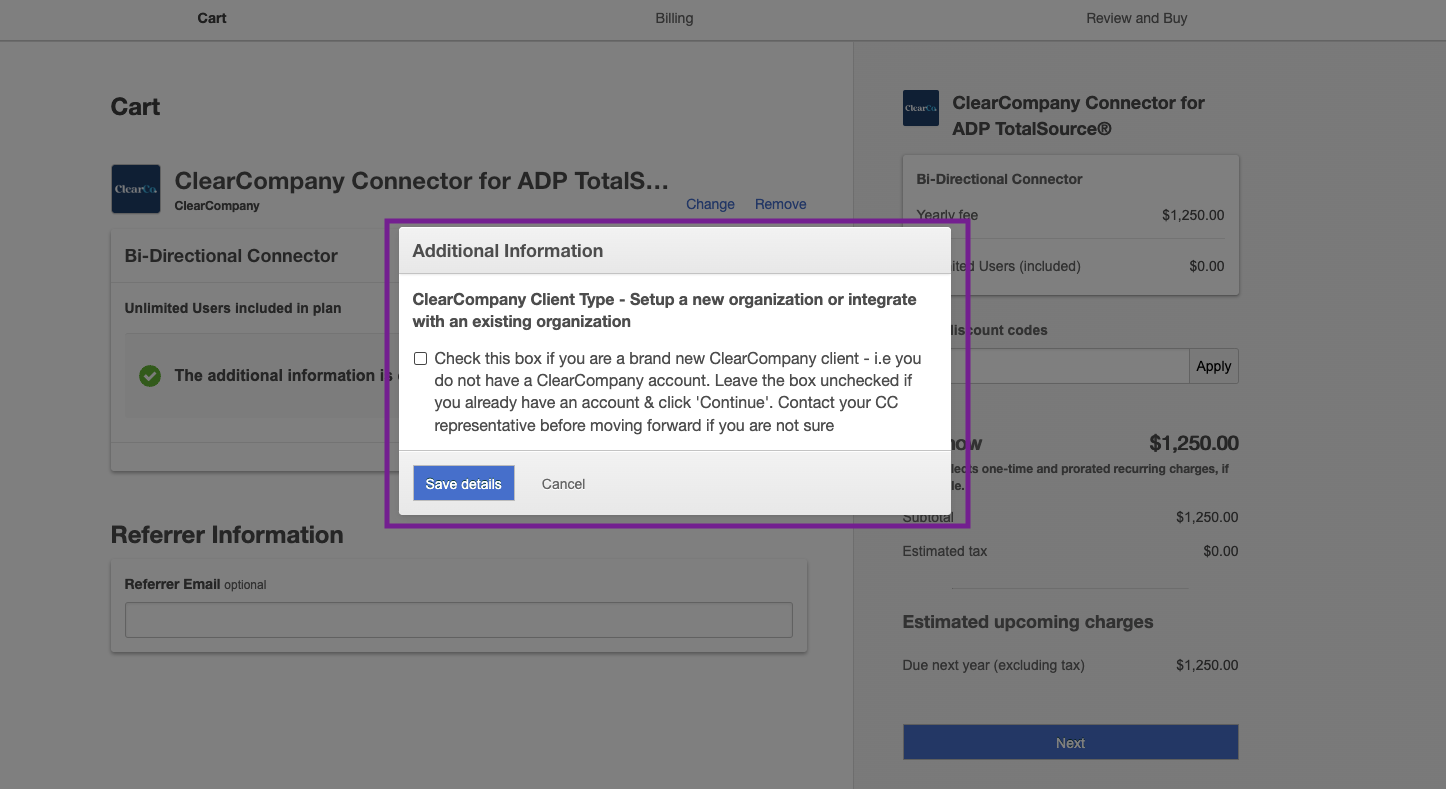
Task: Click the 'Estimated tax' label
Action: pos(945,551)
